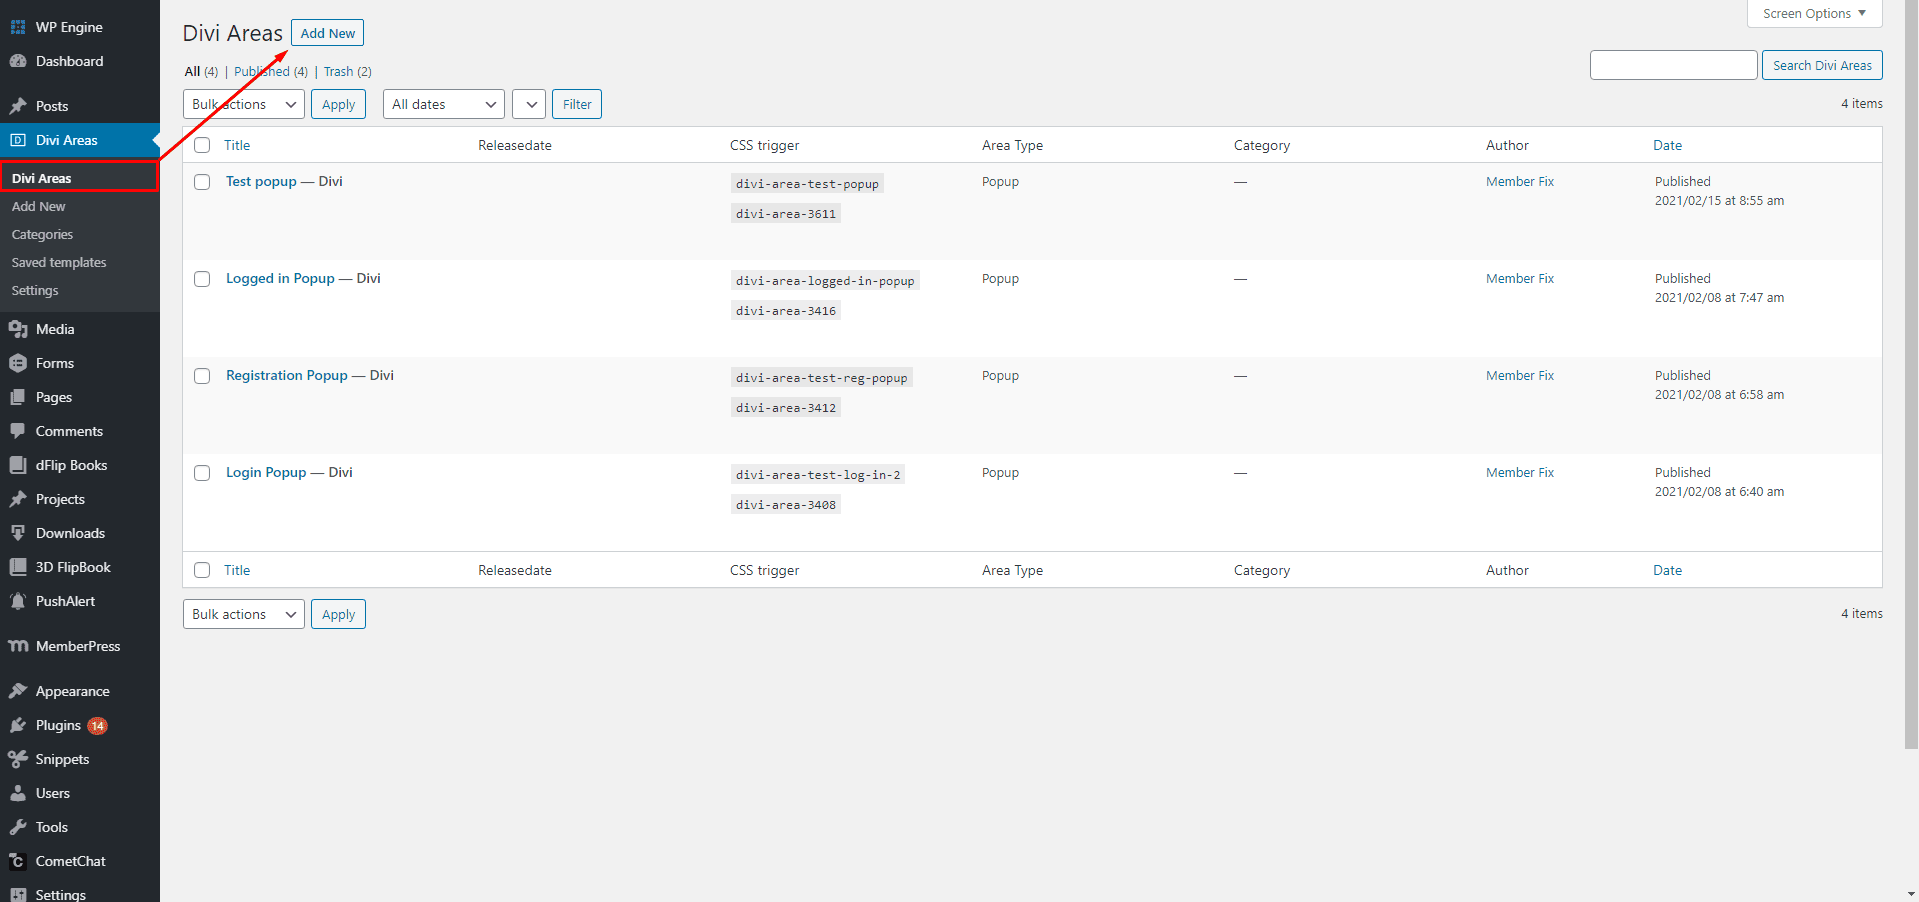Click the Posts pushpin icon
Image resolution: width=1919 pixels, height=902 pixels.
click(x=18, y=106)
